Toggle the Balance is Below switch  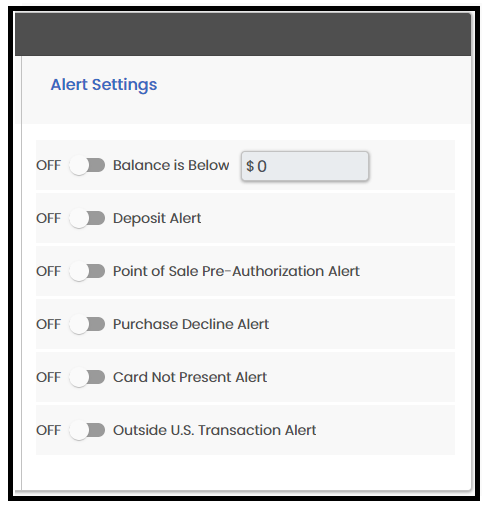coord(87,165)
